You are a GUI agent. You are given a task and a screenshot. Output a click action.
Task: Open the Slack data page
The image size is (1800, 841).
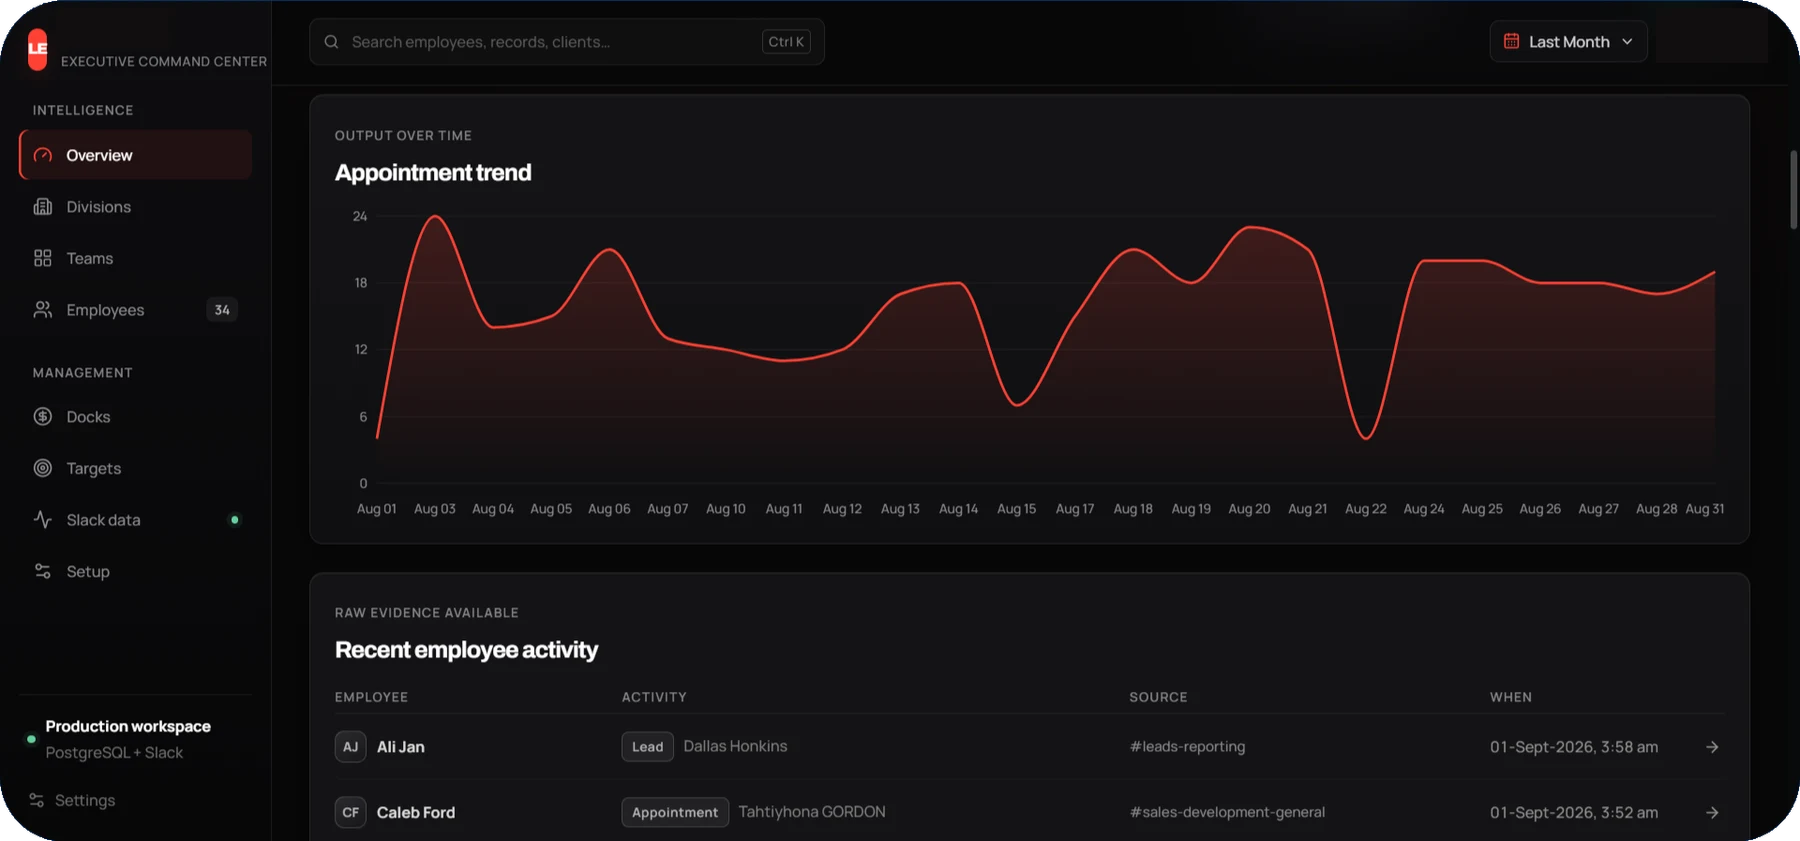point(135,520)
